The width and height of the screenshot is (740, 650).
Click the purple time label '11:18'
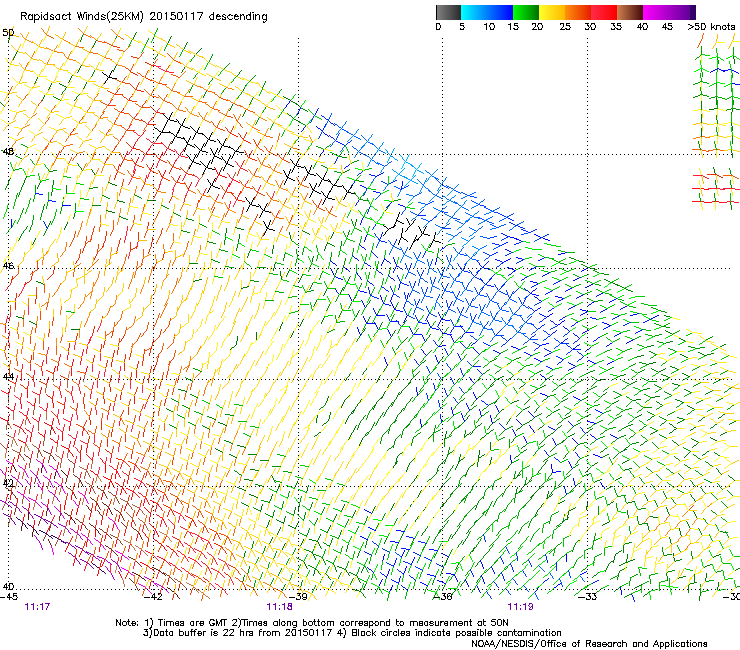pyautogui.click(x=279, y=607)
